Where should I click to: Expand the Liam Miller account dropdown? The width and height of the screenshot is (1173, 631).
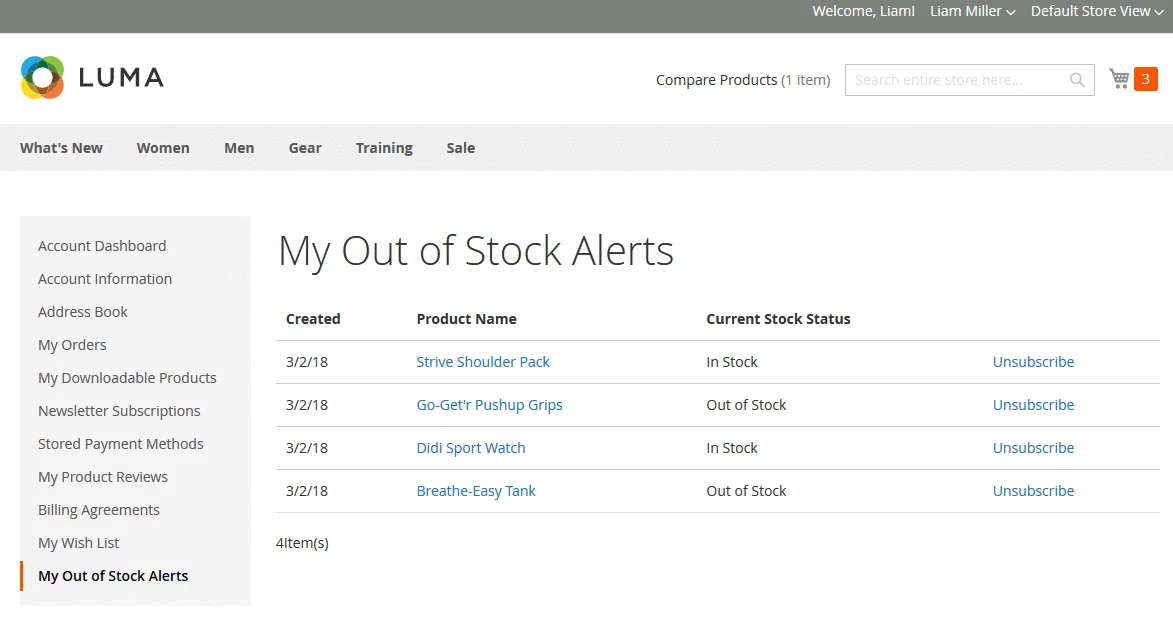coord(972,12)
